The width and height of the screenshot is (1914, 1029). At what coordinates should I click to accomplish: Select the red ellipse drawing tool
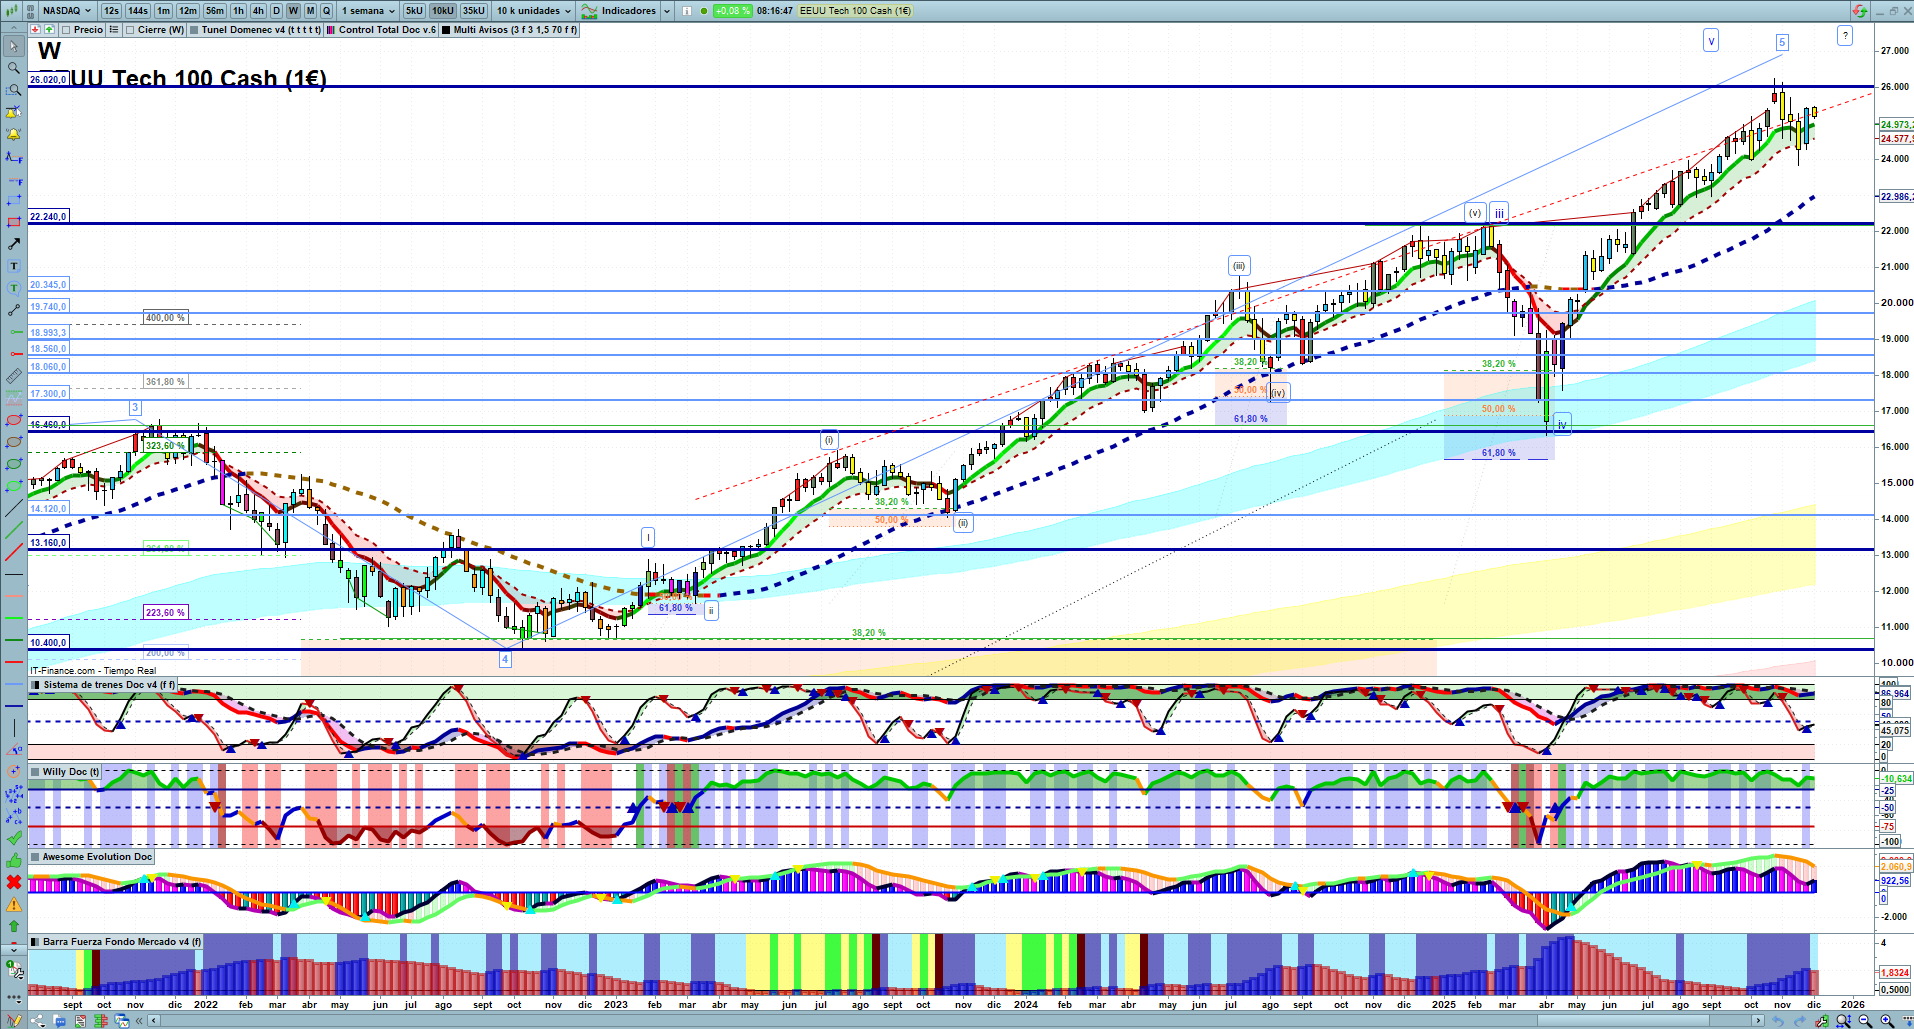click(14, 420)
